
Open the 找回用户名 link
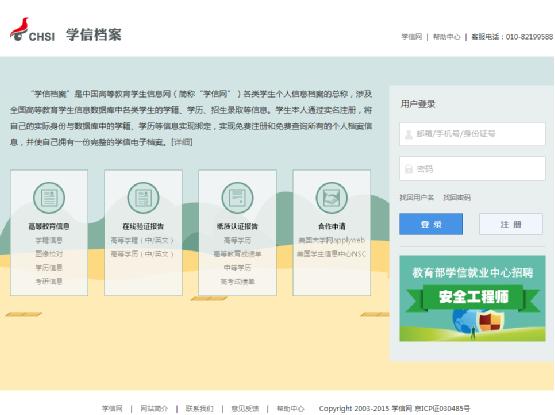[416, 197]
